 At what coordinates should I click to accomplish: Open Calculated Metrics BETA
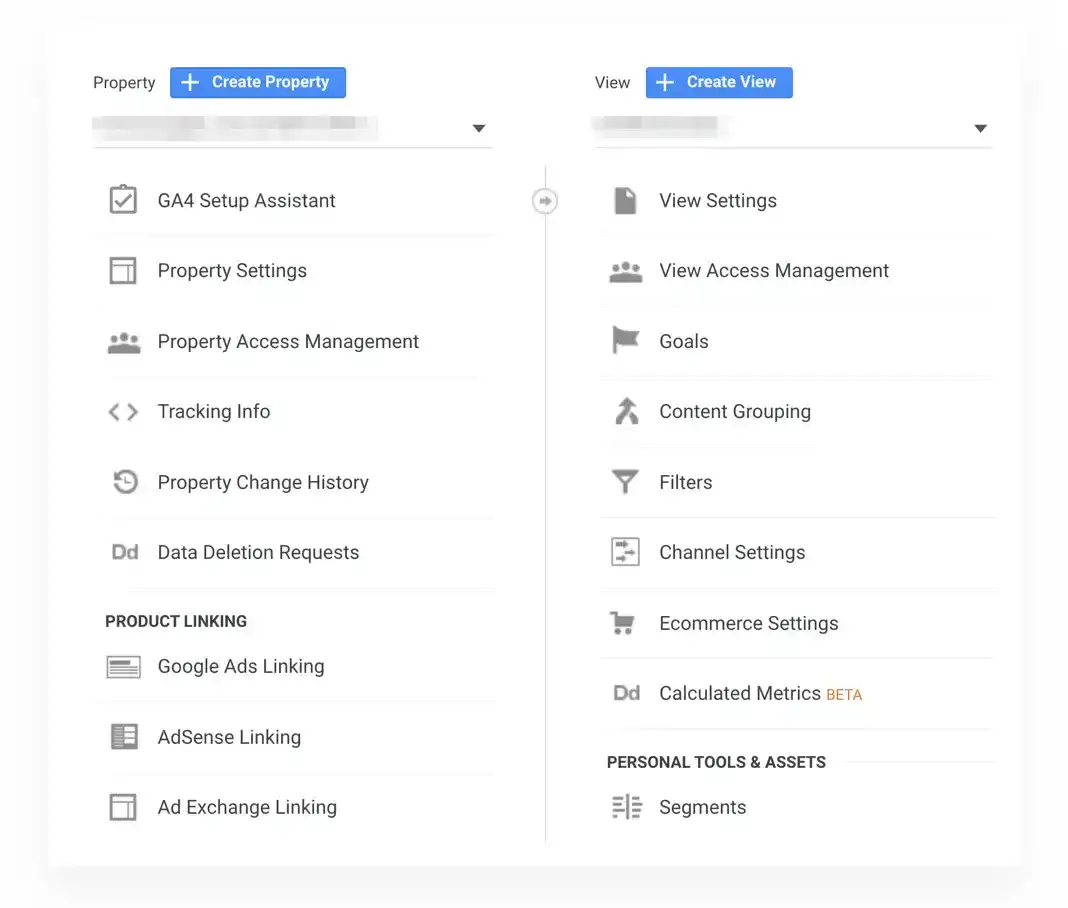coord(738,693)
